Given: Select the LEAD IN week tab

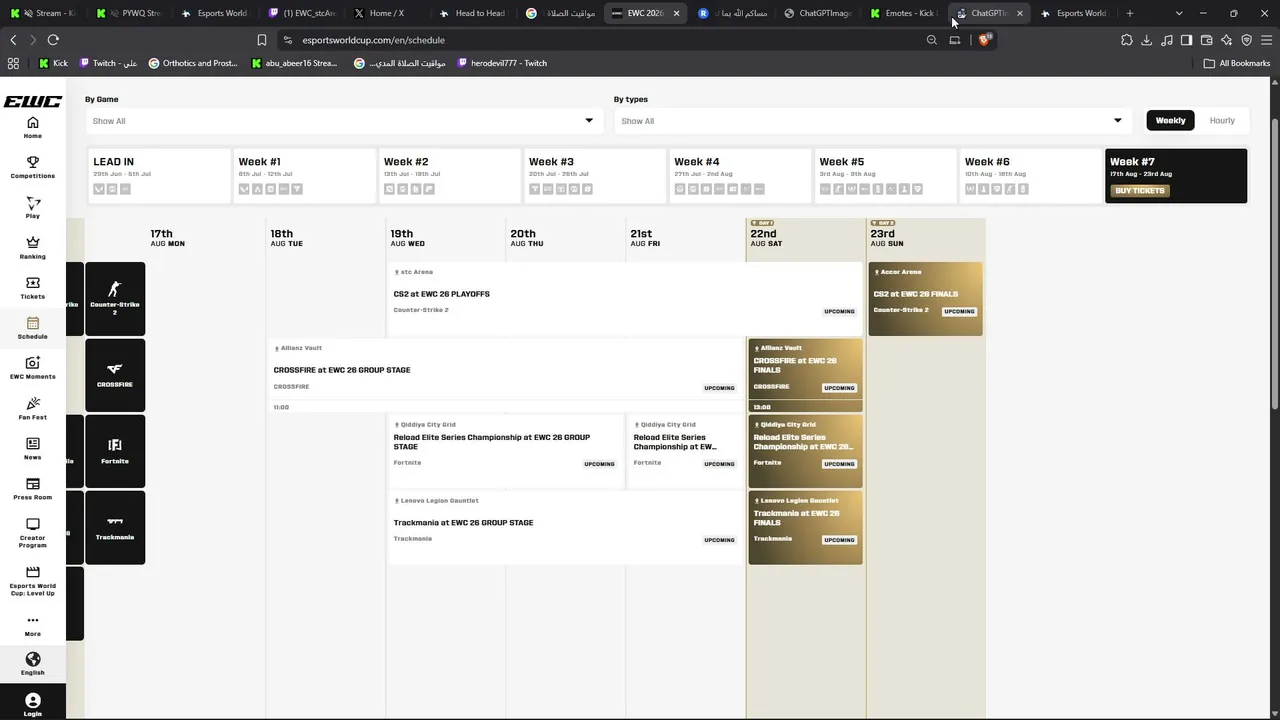Looking at the screenshot, I should [159, 176].
